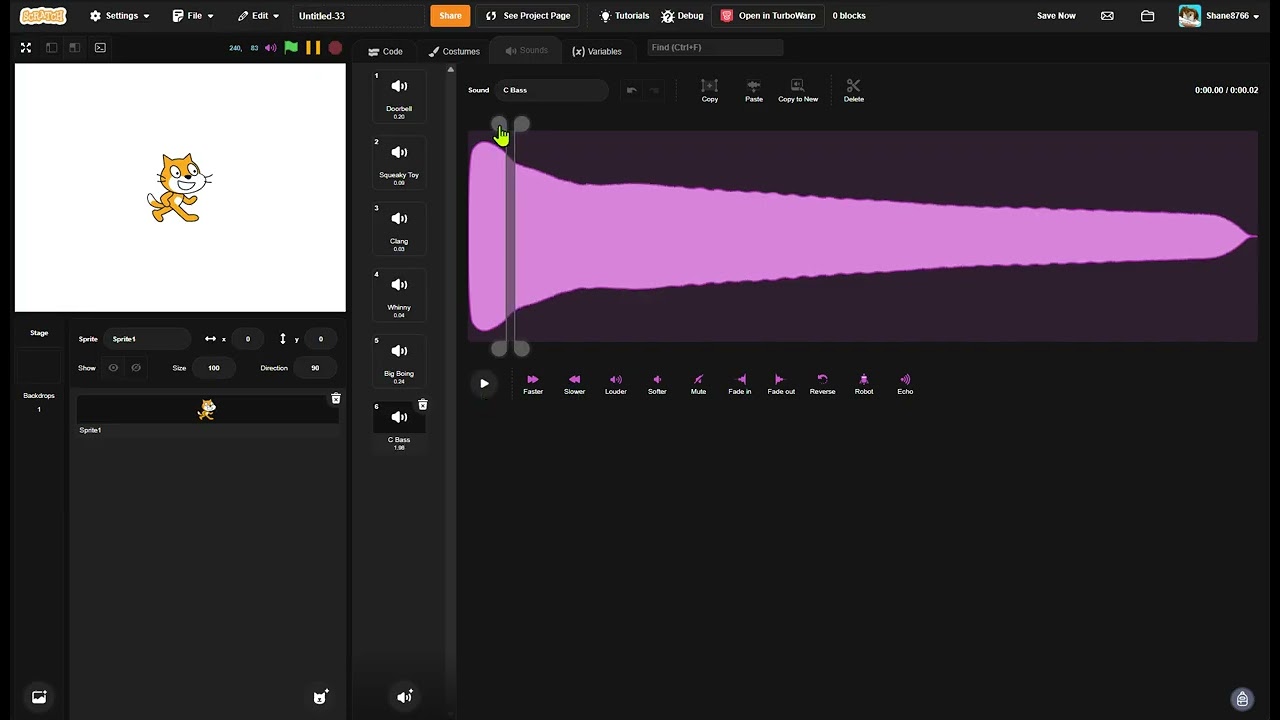The image size is (1280, 720).
Task: Click the right trim handle below waveform
Action: tap(521, 348)
